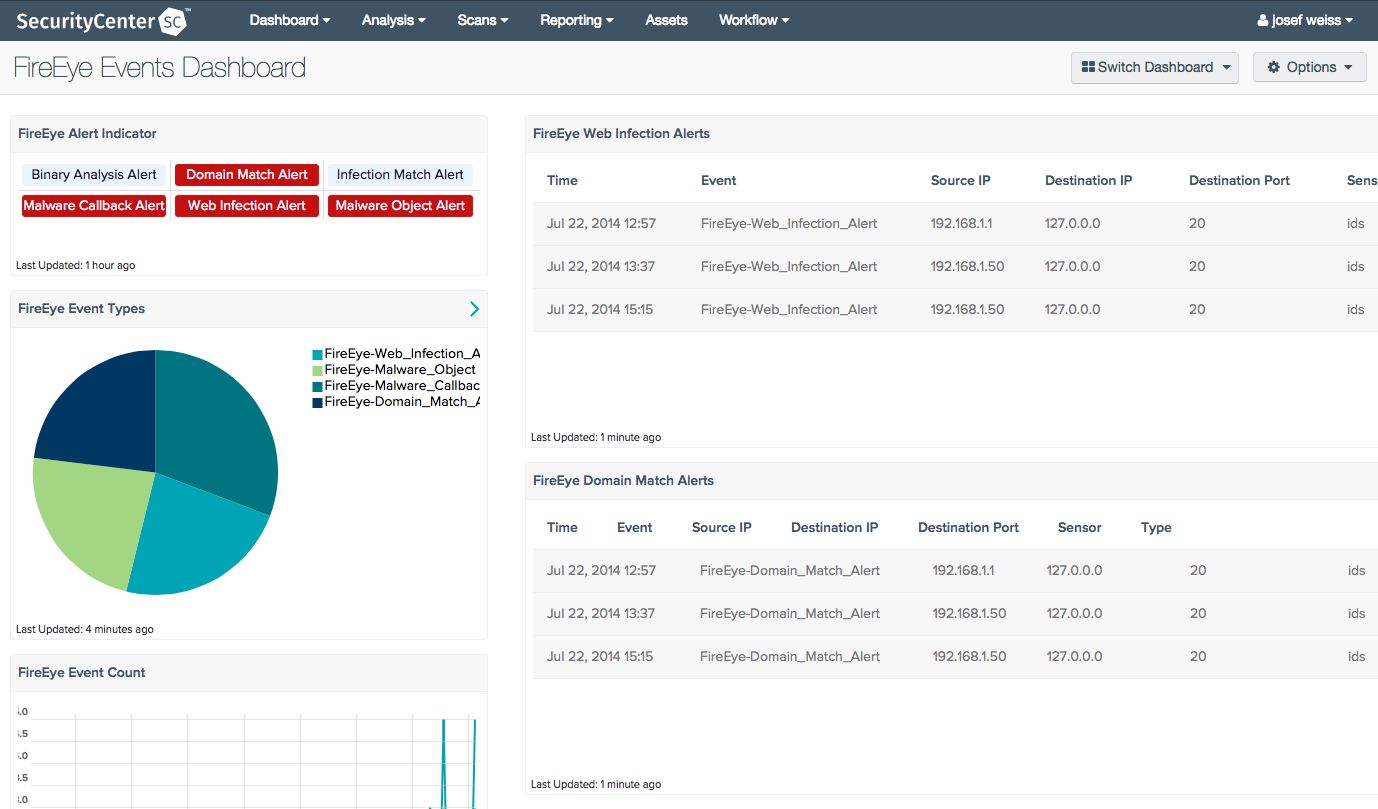Click the grid icon on Switch Dashboard

[1088, 67]
